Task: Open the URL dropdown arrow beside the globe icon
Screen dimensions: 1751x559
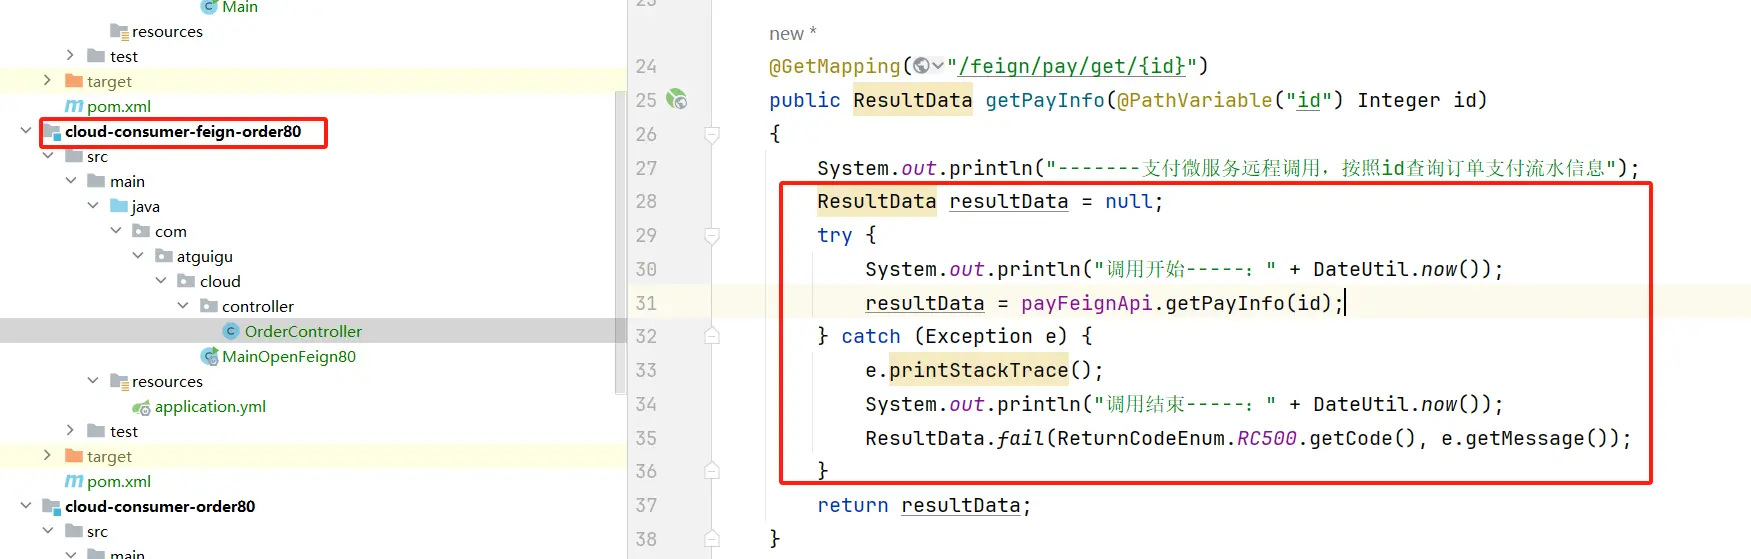Action: (x=938, y=66)
